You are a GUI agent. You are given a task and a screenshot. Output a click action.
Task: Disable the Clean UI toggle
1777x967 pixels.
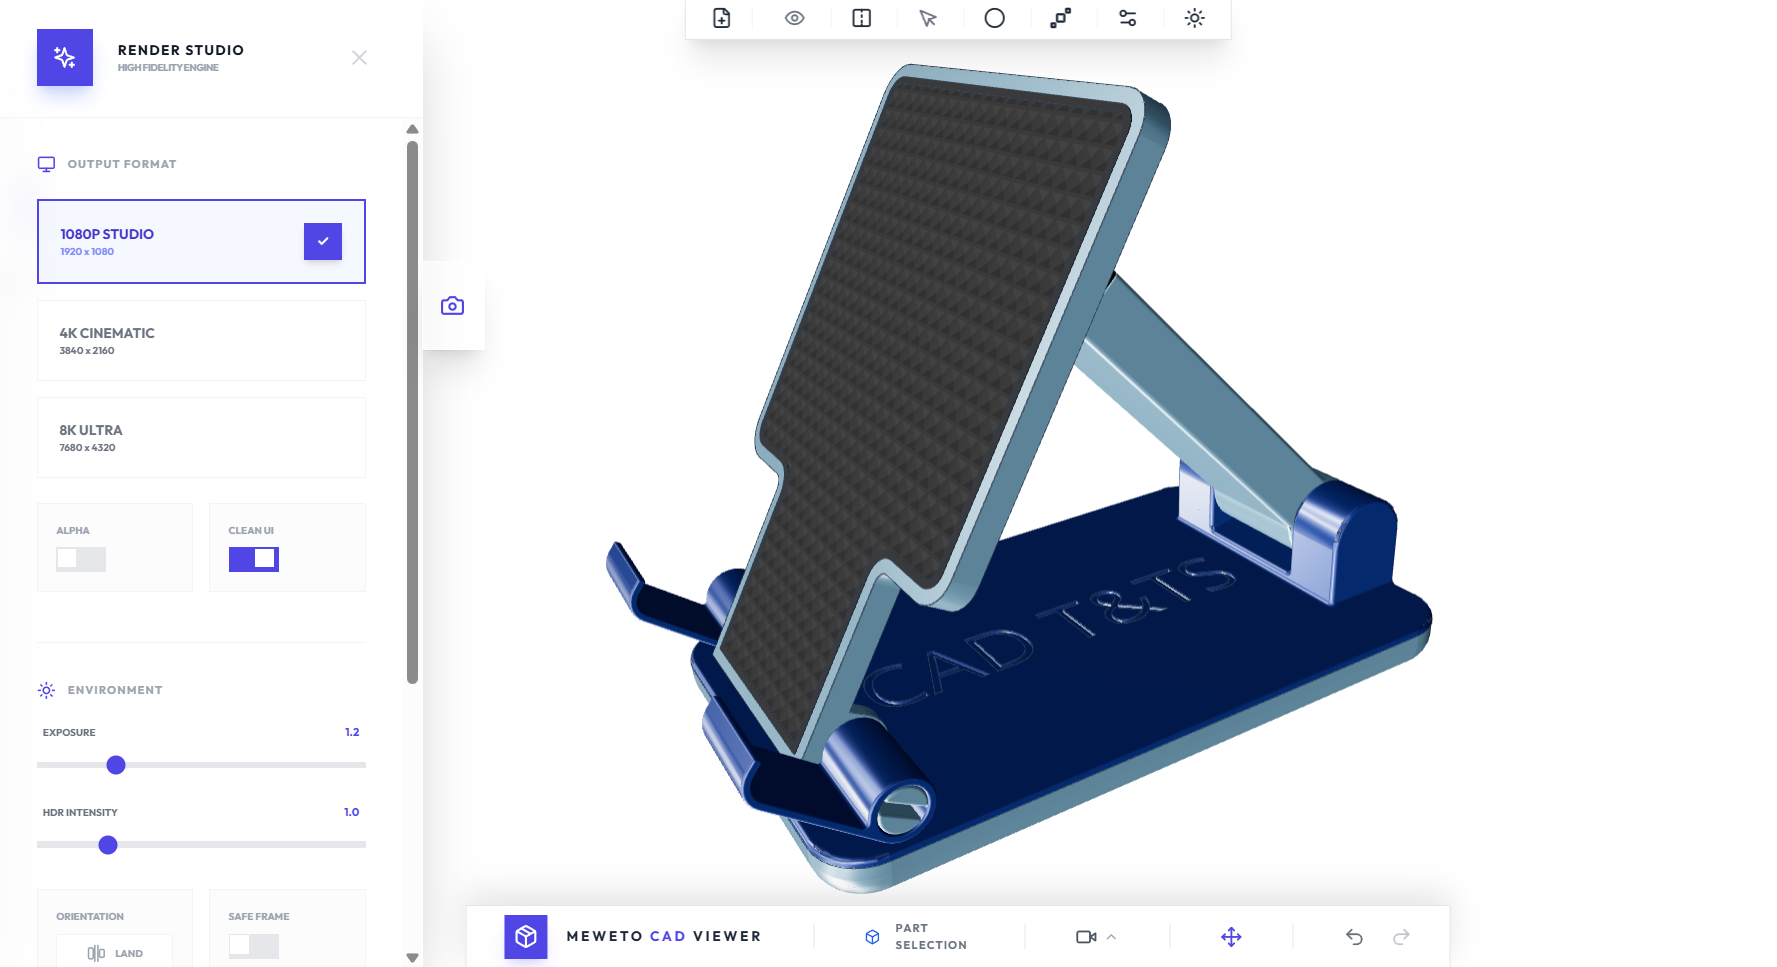[x=254, y=559]
